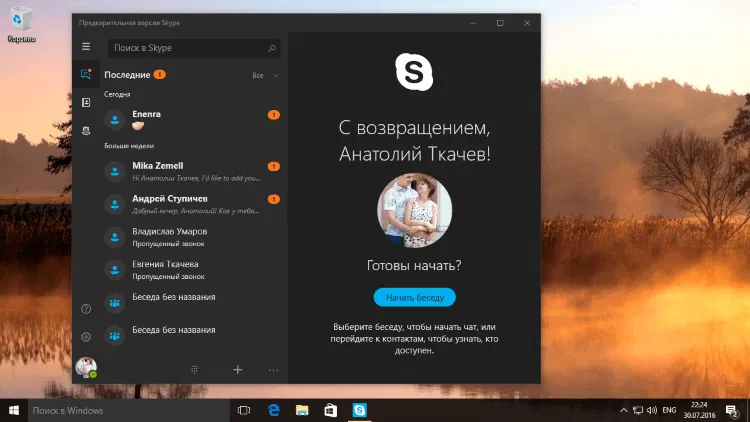The height and width of the screenshot is (422, 750).
Task: Click the plus icon to add new chat
Action: [238, 369]
